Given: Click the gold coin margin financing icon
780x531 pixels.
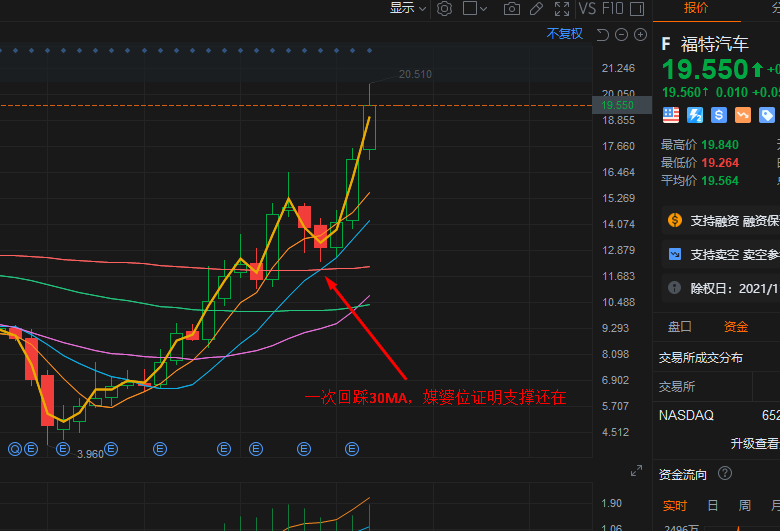Looking at the screenshot, I should click(x=675, y=220).
